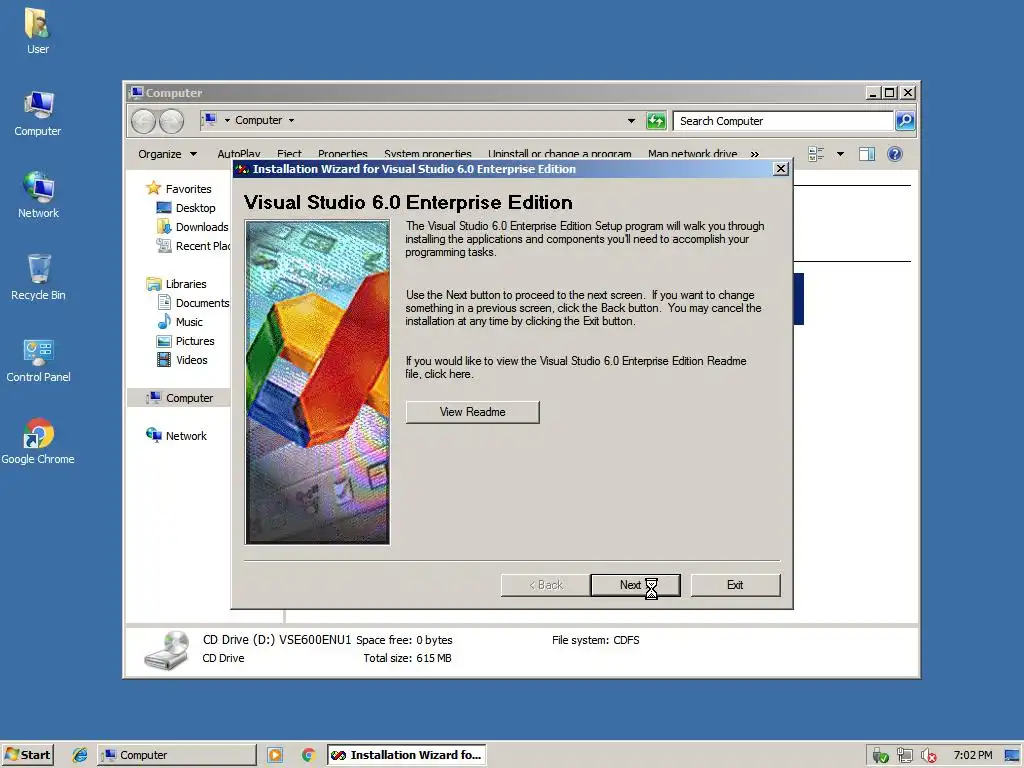Launch the Google Chrome desktop shortcut
The image size is (1024, 768).
pos(38,441)
